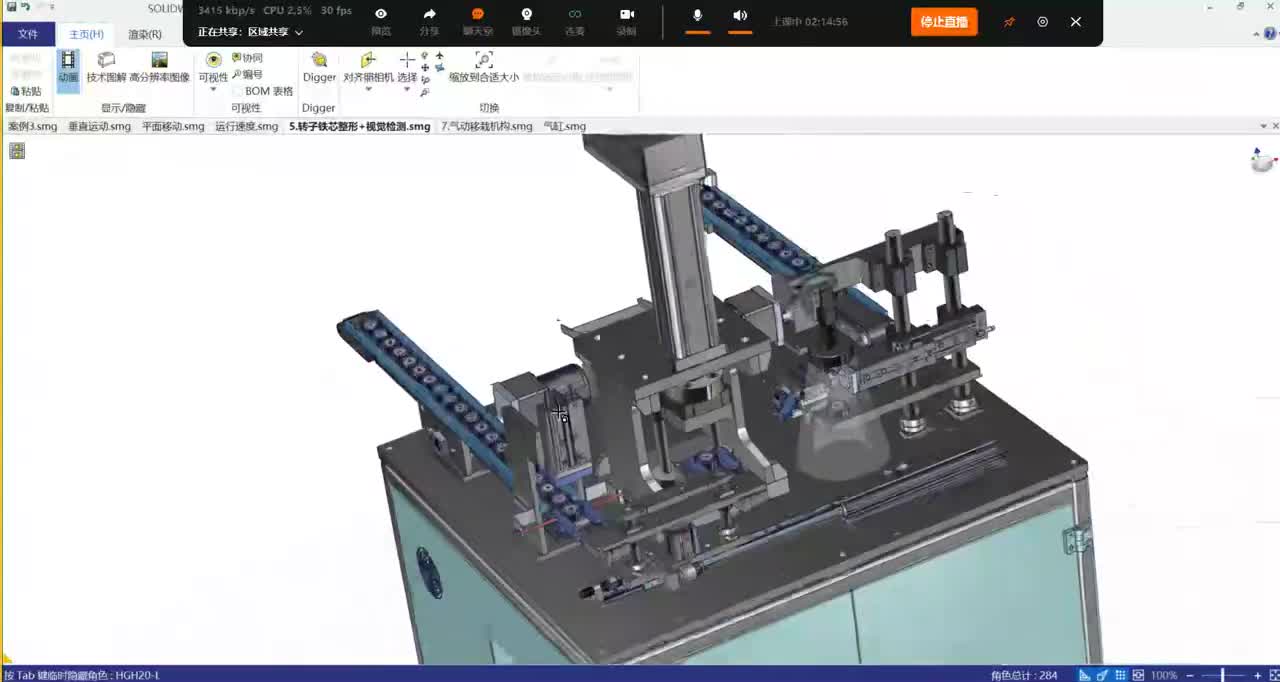This screenshot has height=682, width=1280.
Task: Open the live stream settings icon
Action: [x=1043, y=21]
